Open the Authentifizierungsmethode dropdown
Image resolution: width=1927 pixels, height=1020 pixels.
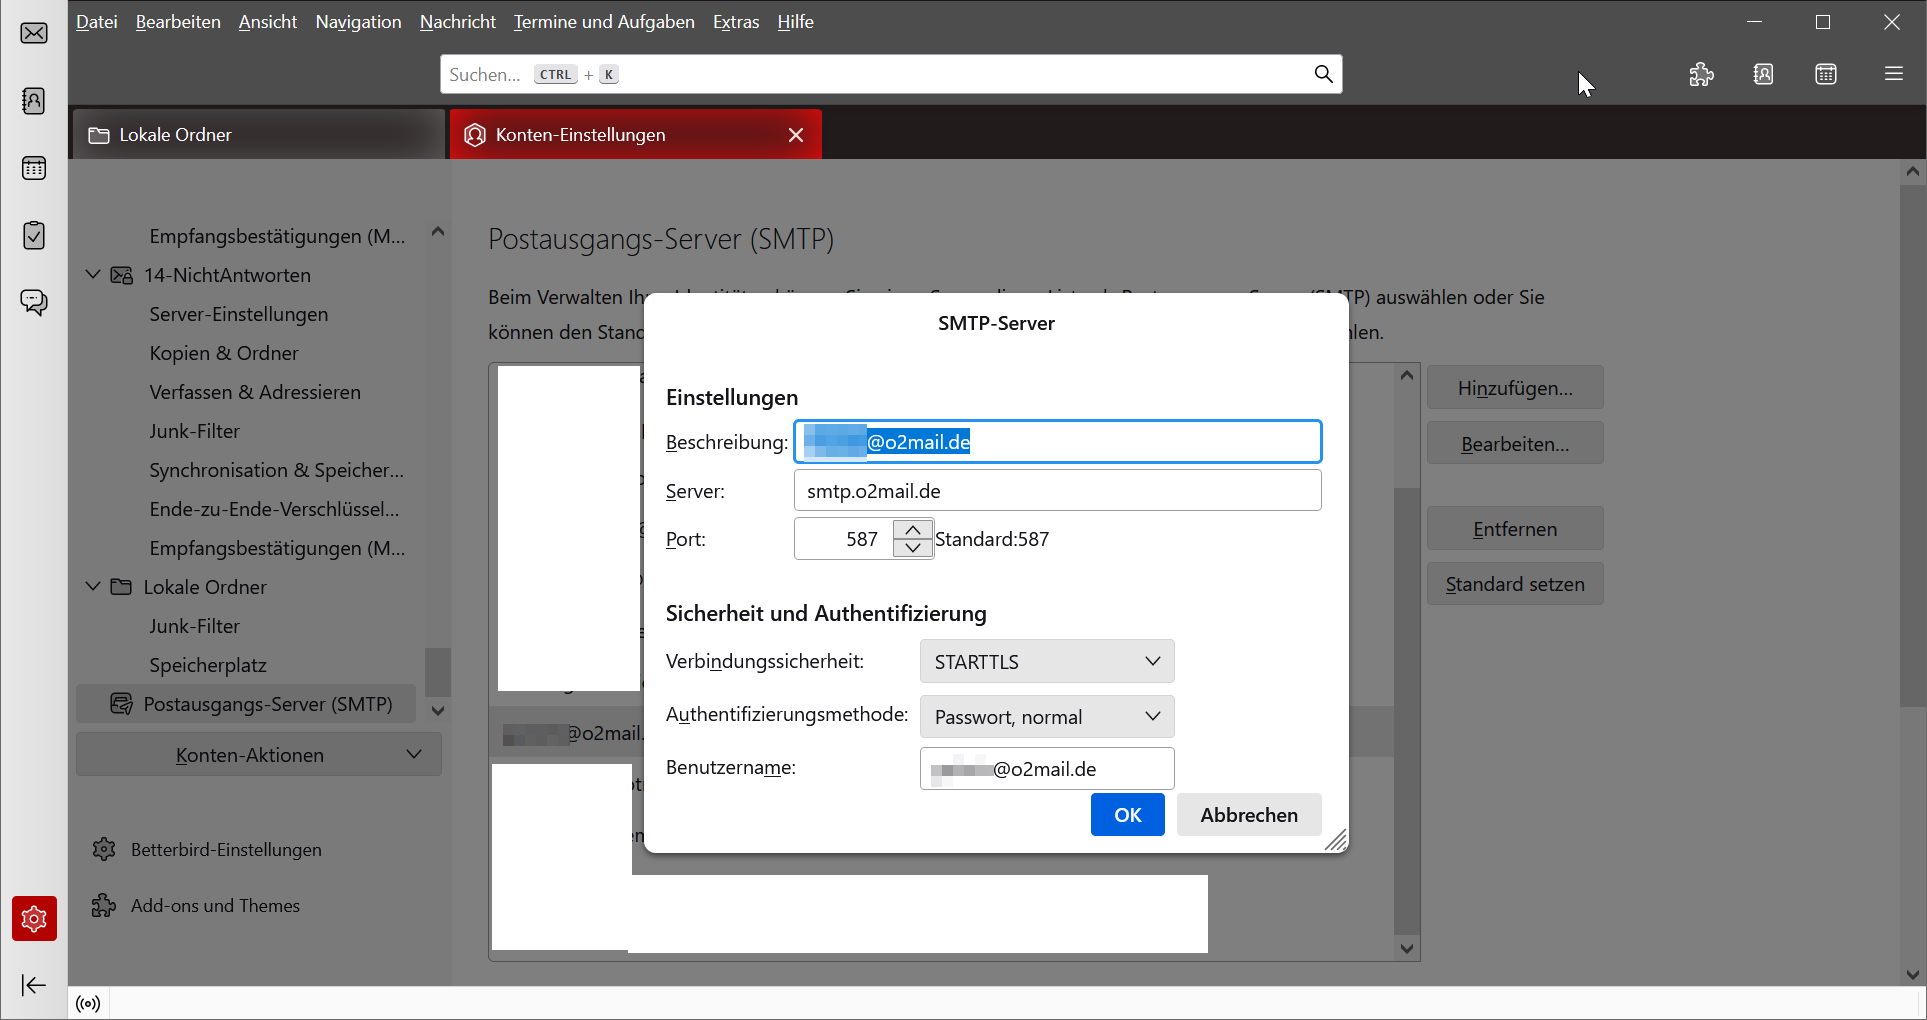click(x=1046, y=717)
